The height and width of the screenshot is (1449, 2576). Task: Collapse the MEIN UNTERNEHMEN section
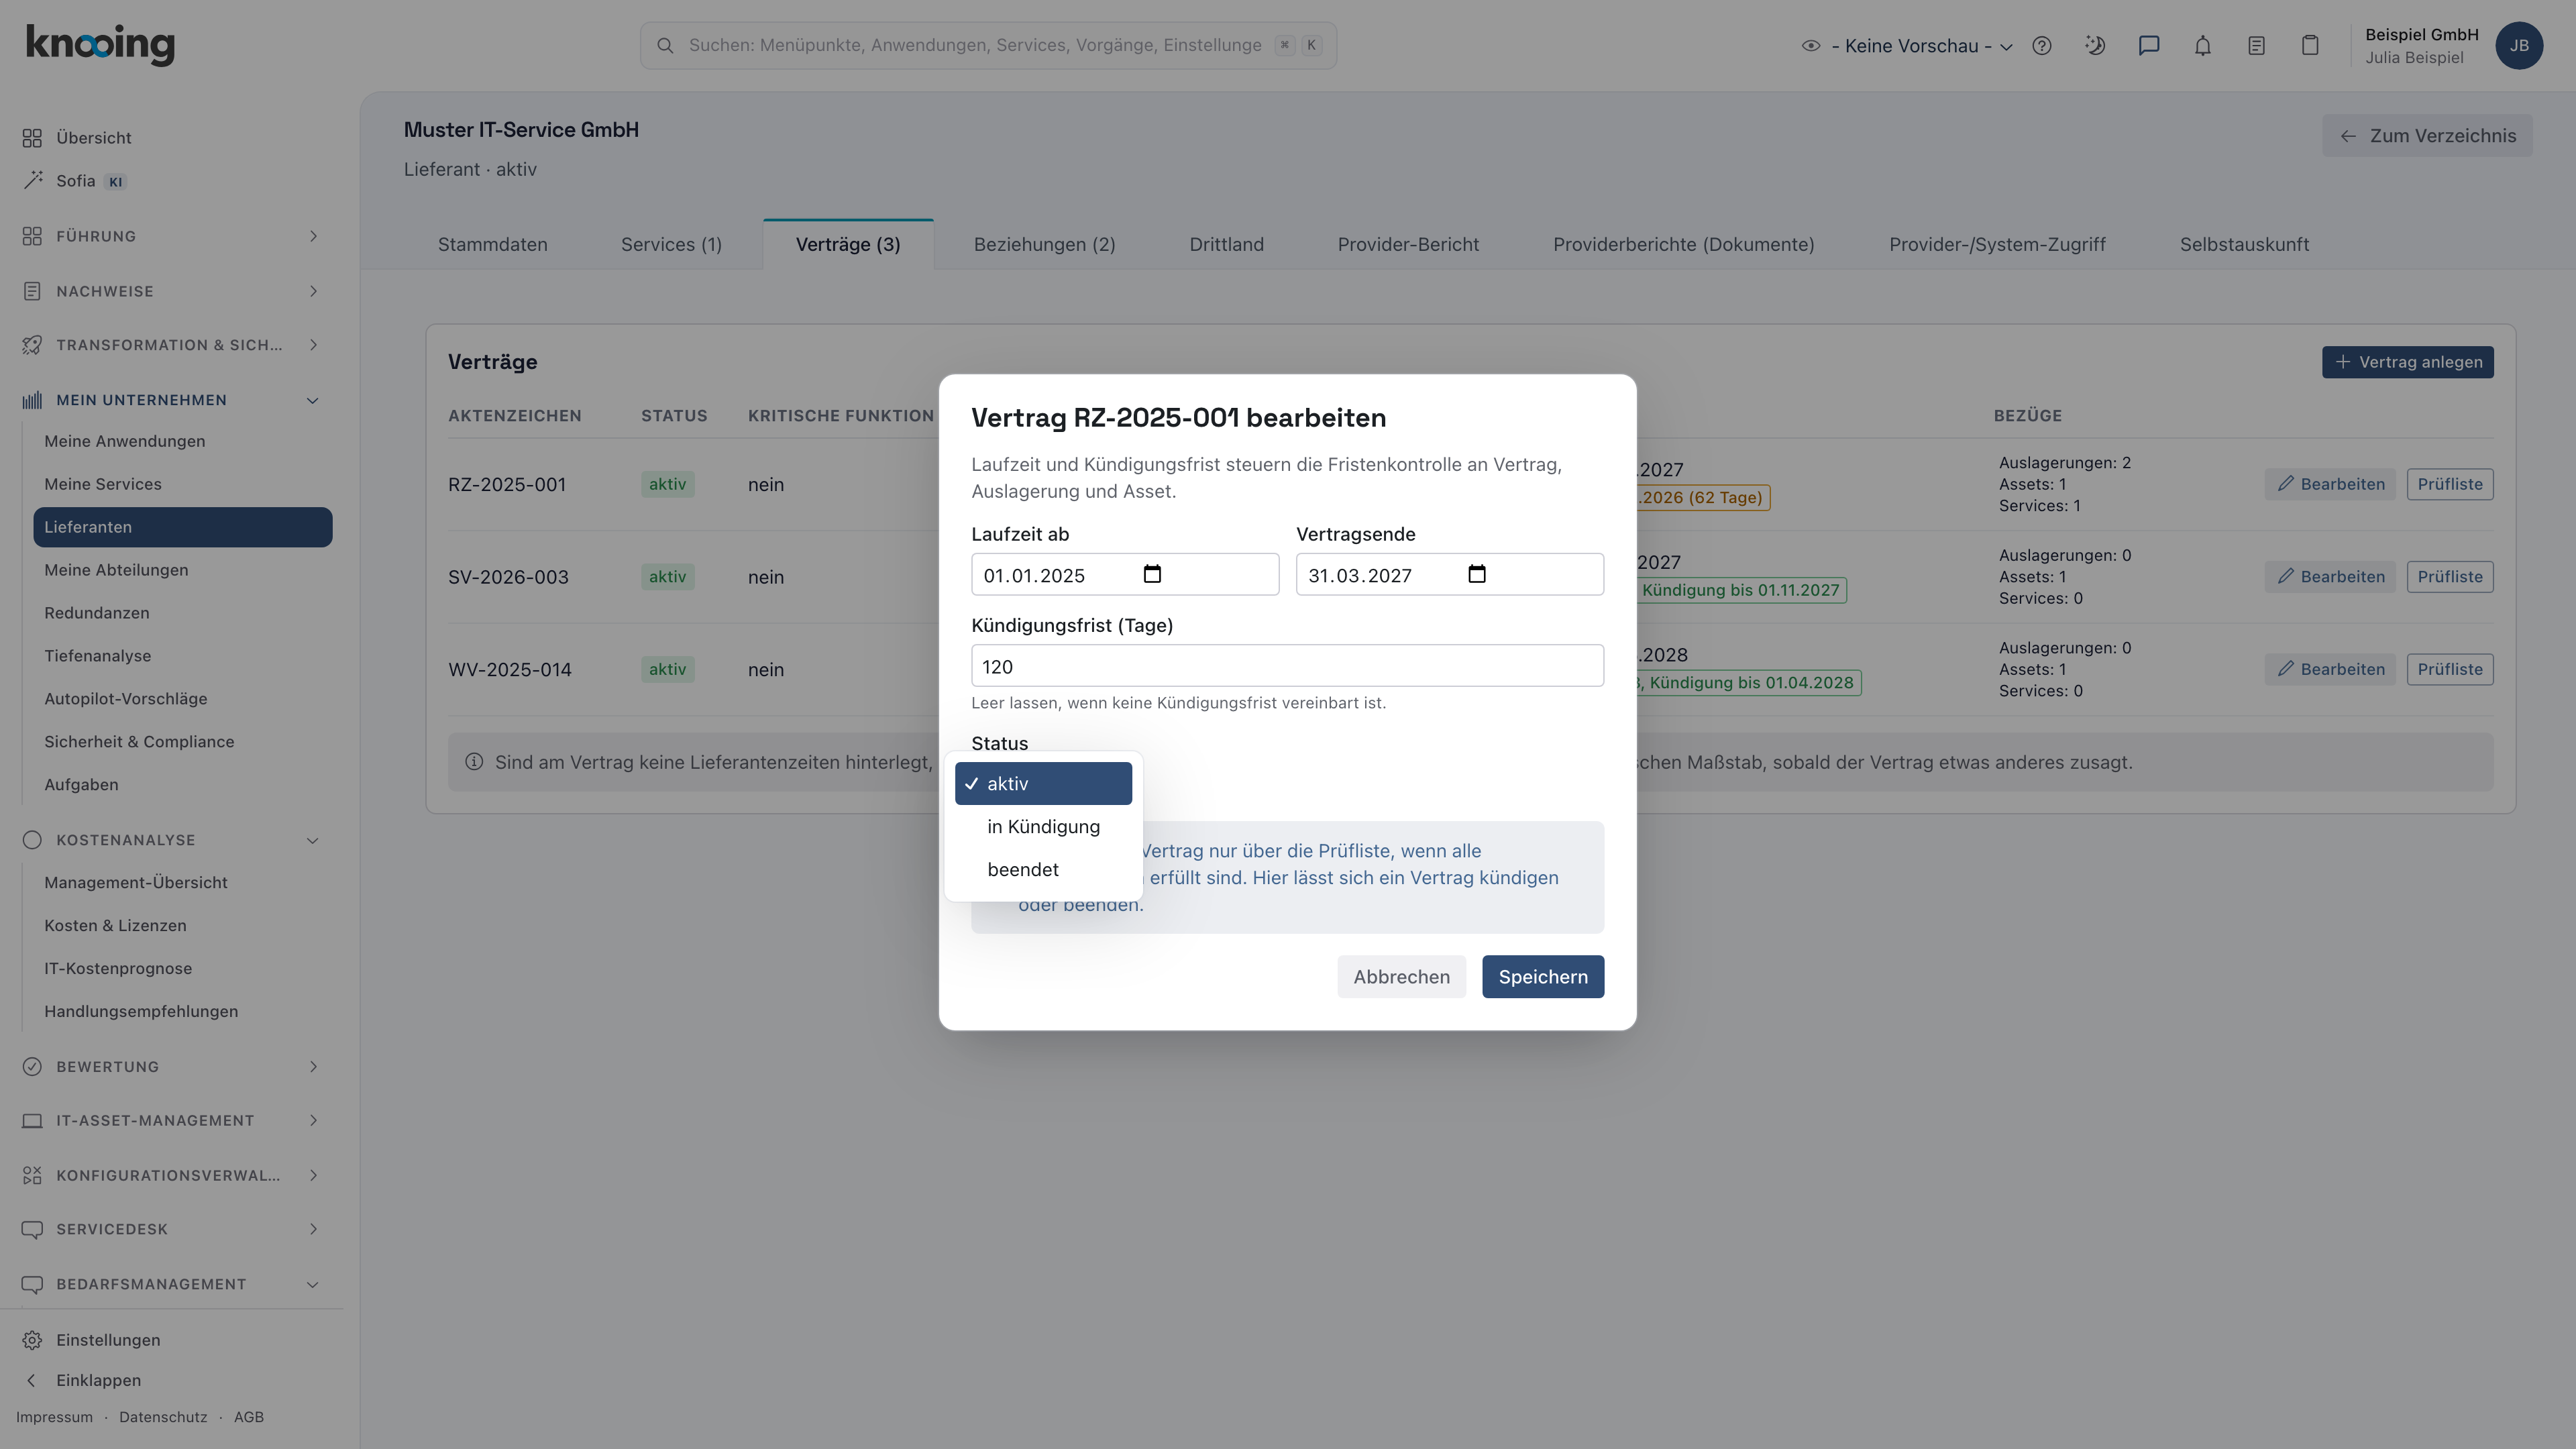(x=172, y=400)
